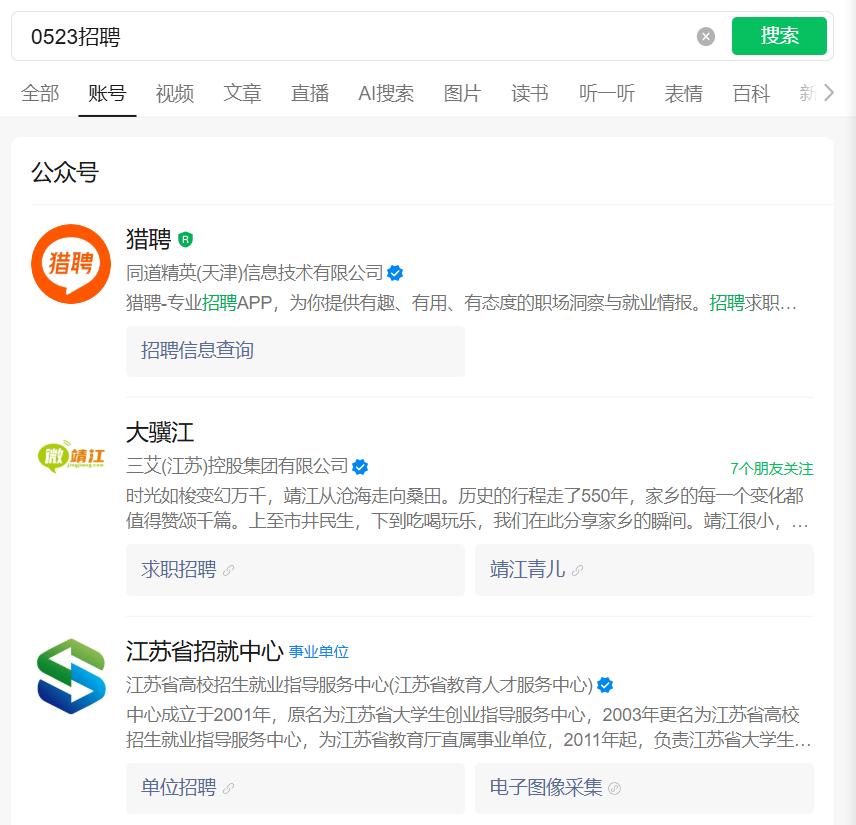
Task: Click verified badge next to 同道精英(天津)信息技术有限公司
Action: (395, 272)
